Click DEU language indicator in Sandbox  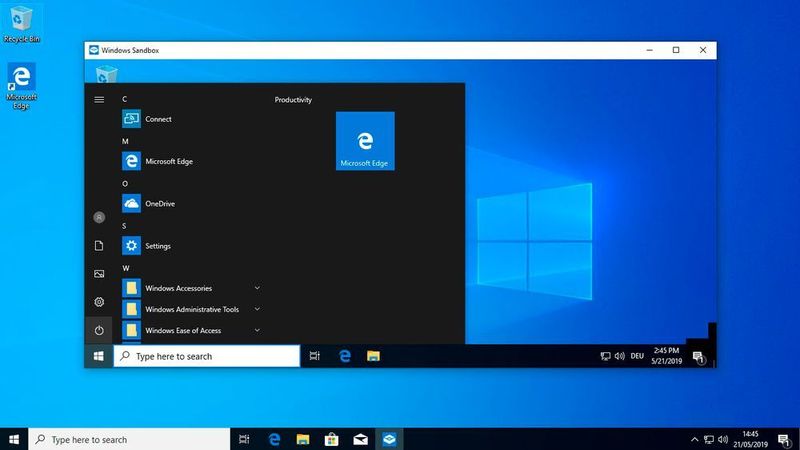pos(637,356)
